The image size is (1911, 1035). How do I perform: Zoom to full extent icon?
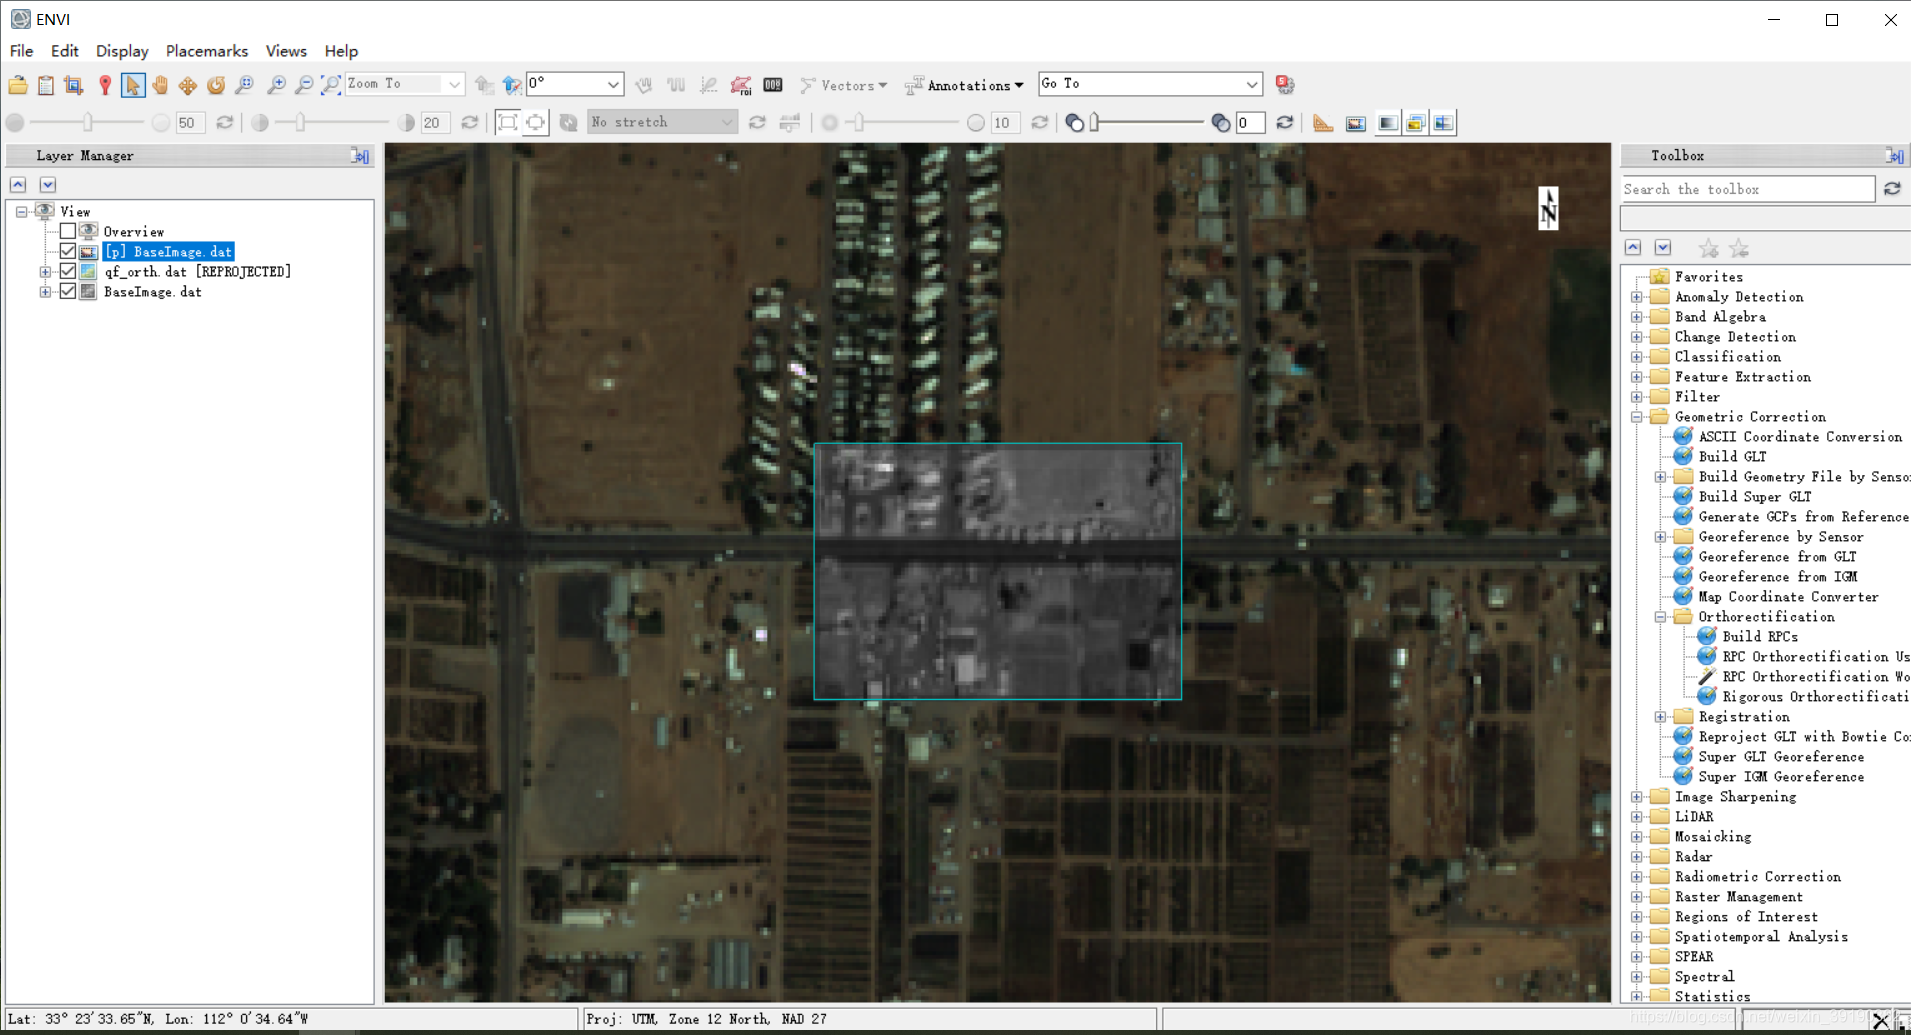point(331,85)
